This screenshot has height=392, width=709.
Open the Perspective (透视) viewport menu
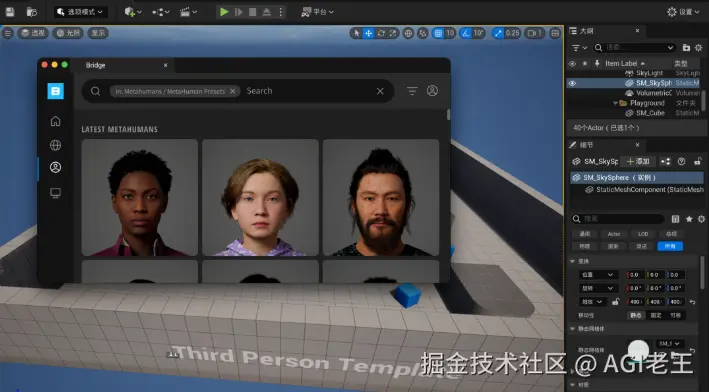point(33,33)
